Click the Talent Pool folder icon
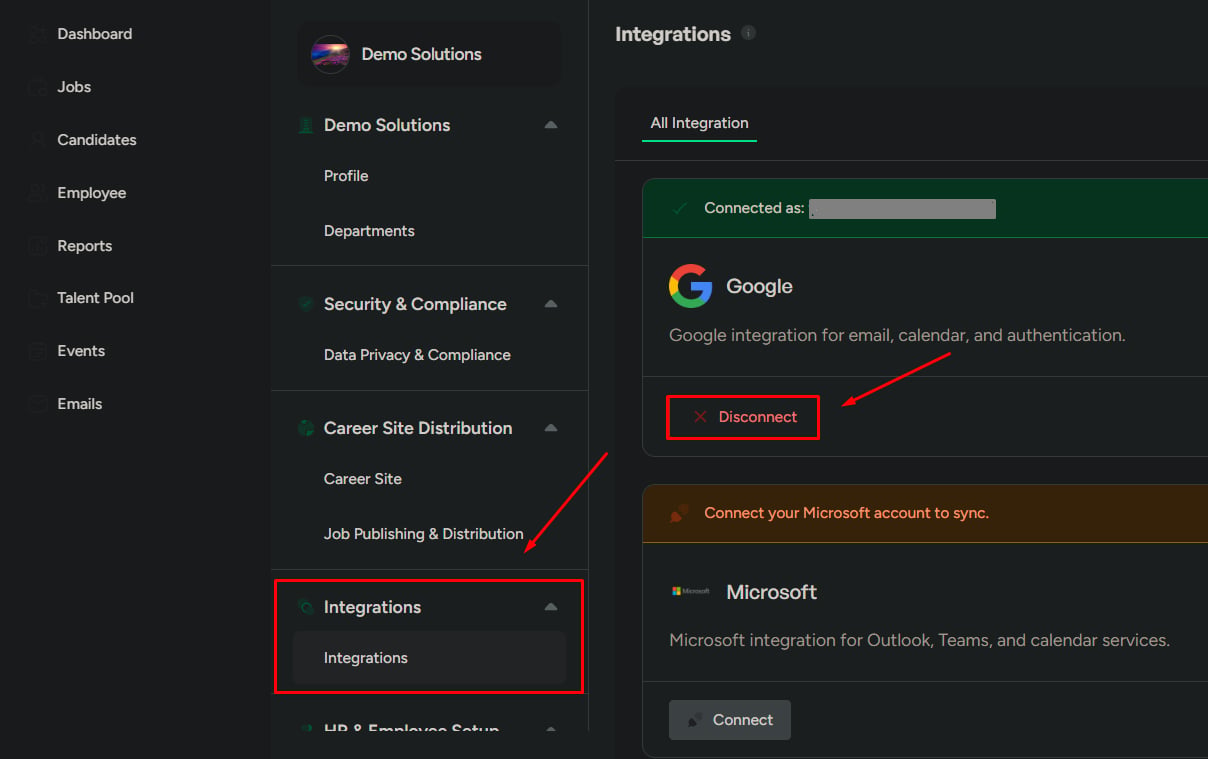This screenshot has width=1208, height=759. pyautogui.click(x=37, y=298)
